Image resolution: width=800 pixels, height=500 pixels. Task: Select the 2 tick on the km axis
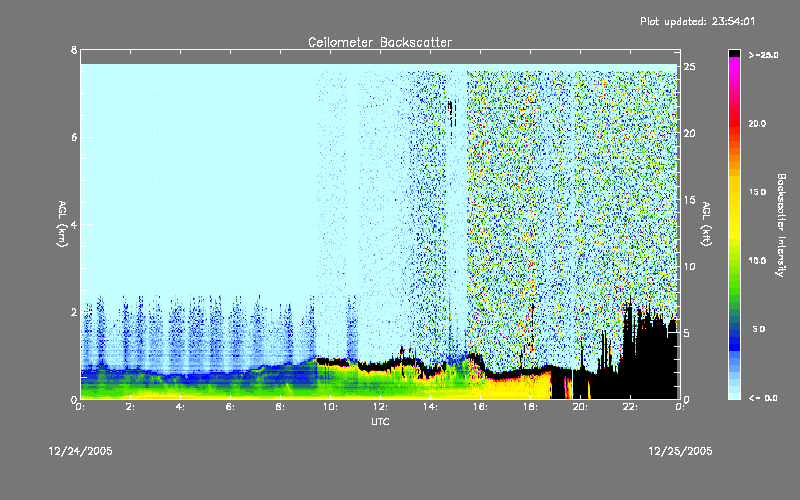pyautogui.click(x=74, y=312)
